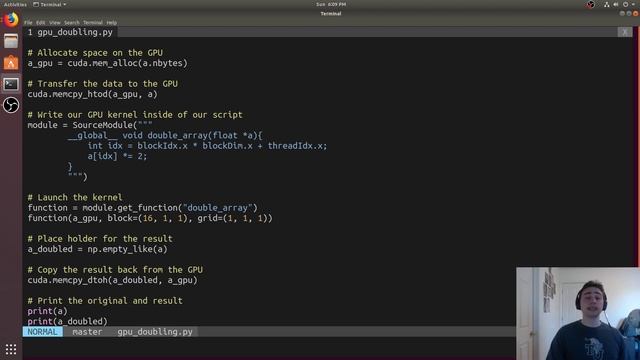Open the power system menu icon

click(x=625, y=4)
